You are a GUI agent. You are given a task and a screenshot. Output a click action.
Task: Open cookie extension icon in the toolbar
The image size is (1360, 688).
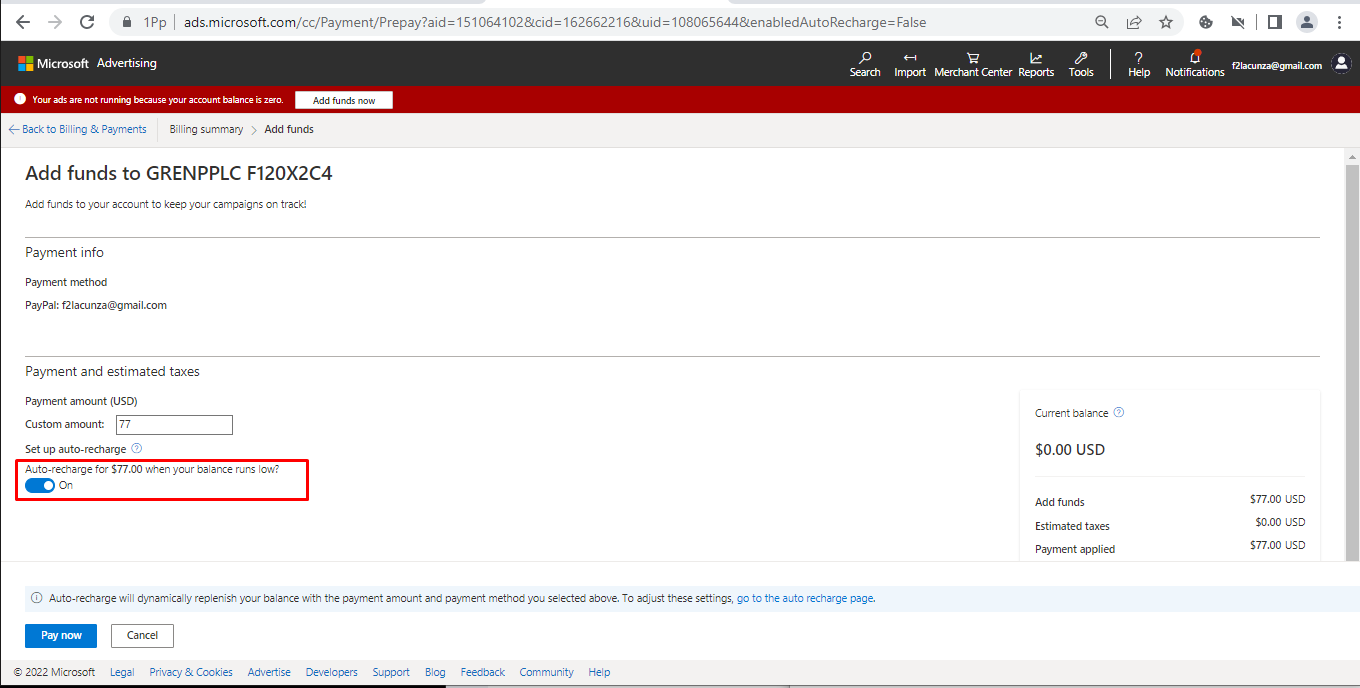point(1206,22)
